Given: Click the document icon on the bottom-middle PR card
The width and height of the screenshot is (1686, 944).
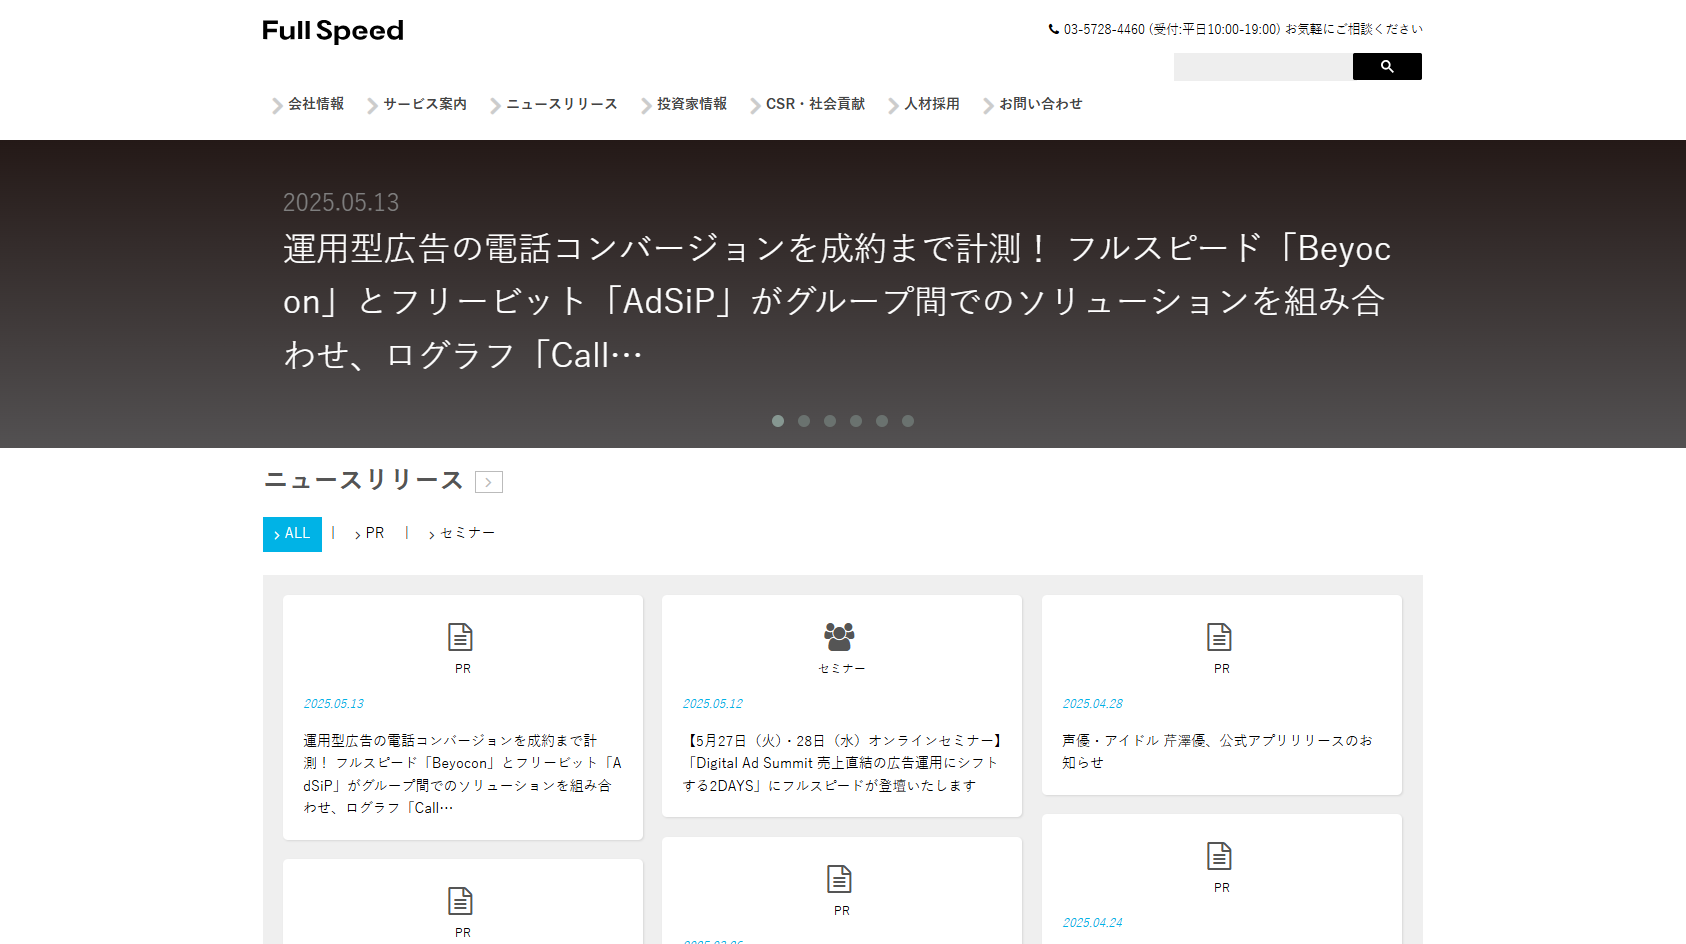Looking at the screenshot, I should (840, 879).
